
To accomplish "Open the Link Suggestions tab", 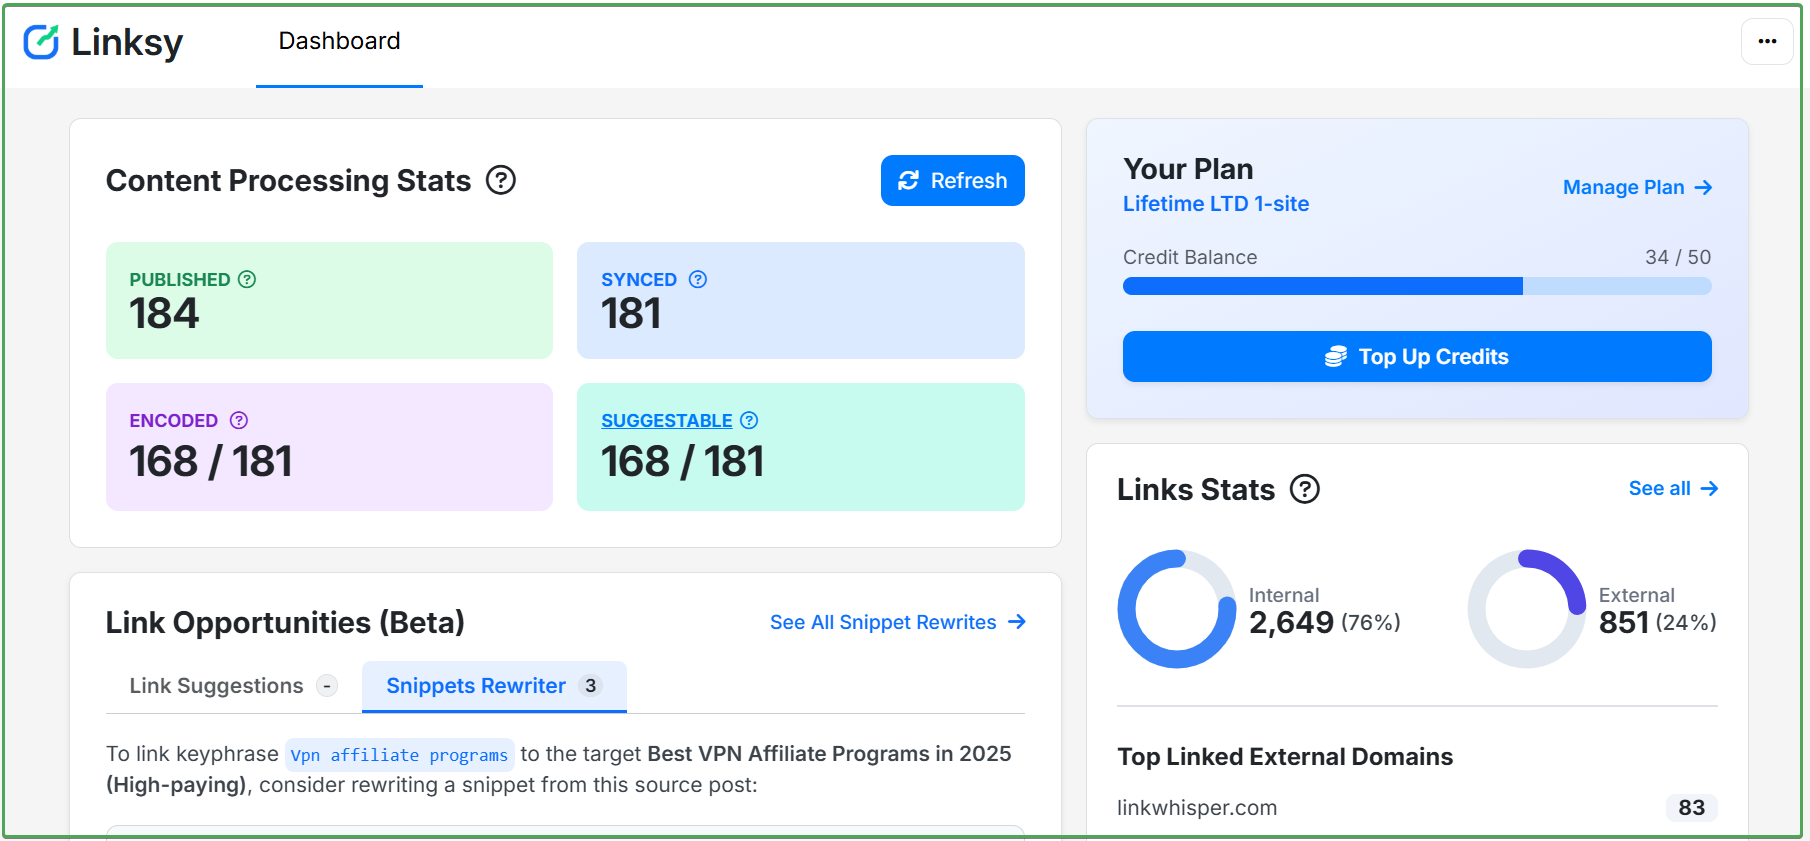I will 233,686.
